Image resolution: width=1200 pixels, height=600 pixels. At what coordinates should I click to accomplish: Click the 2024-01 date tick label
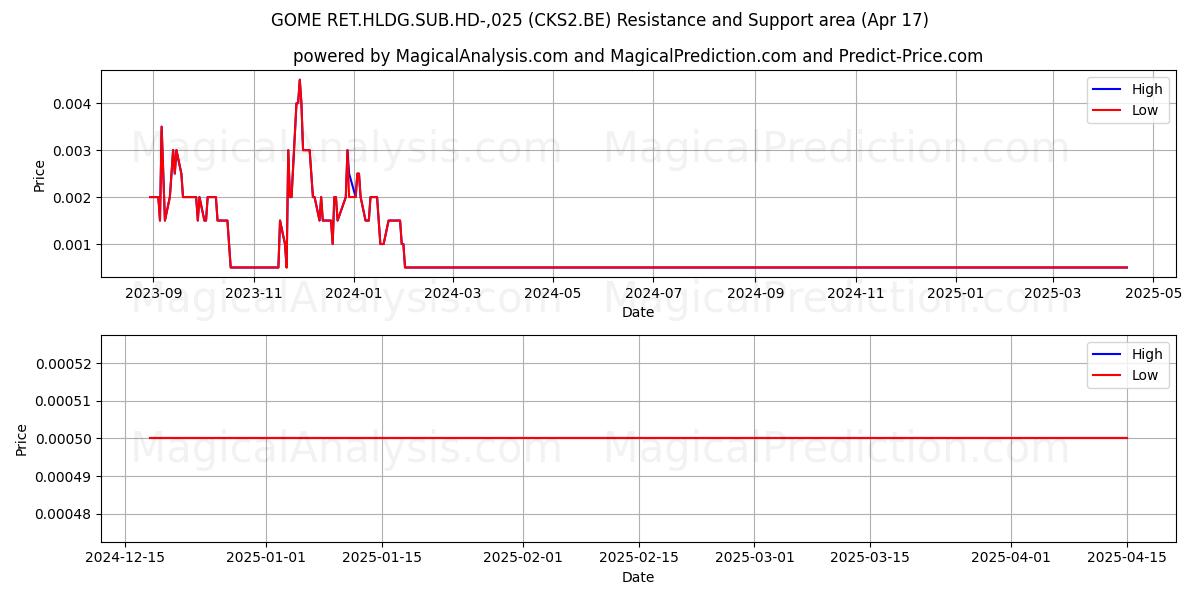(354, 294)
